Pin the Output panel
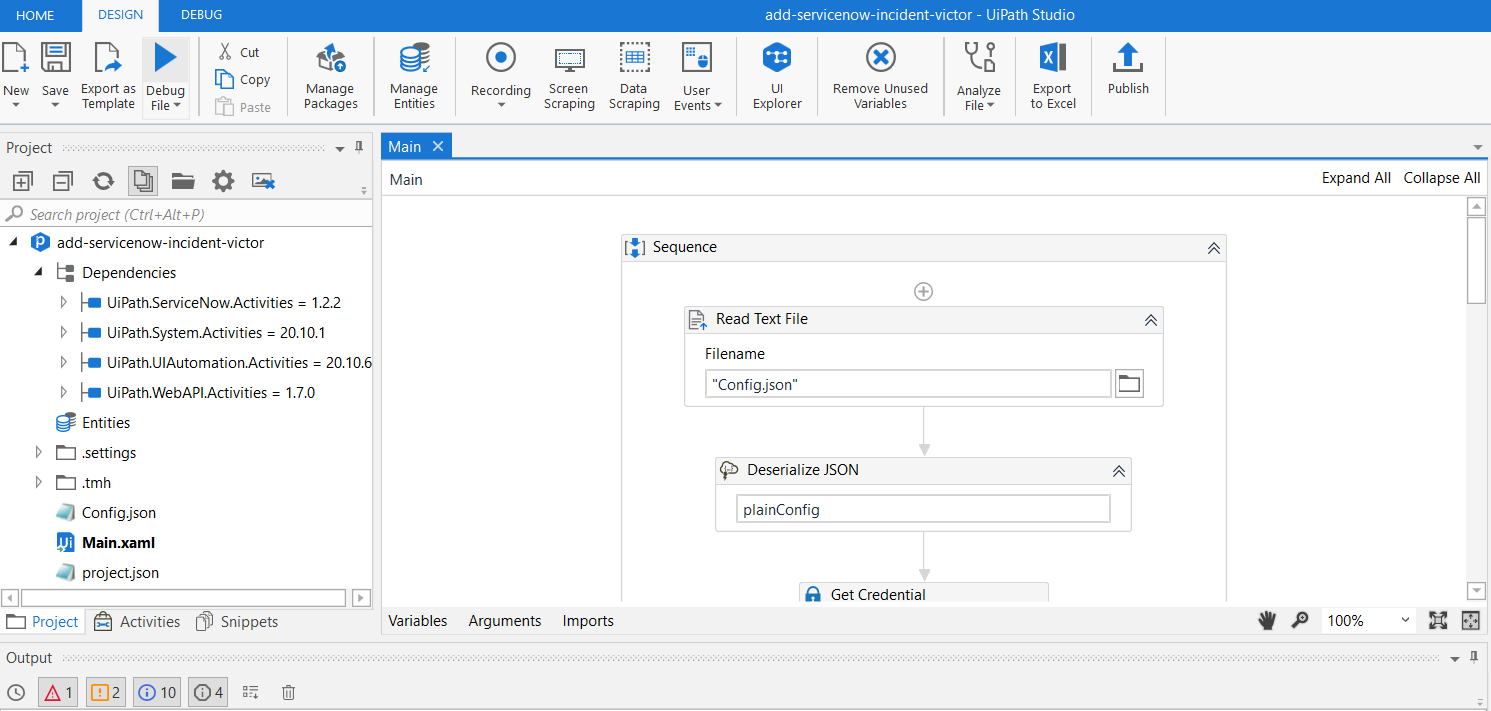Viewport: 1491px width, 711px height. [1473, 658]
